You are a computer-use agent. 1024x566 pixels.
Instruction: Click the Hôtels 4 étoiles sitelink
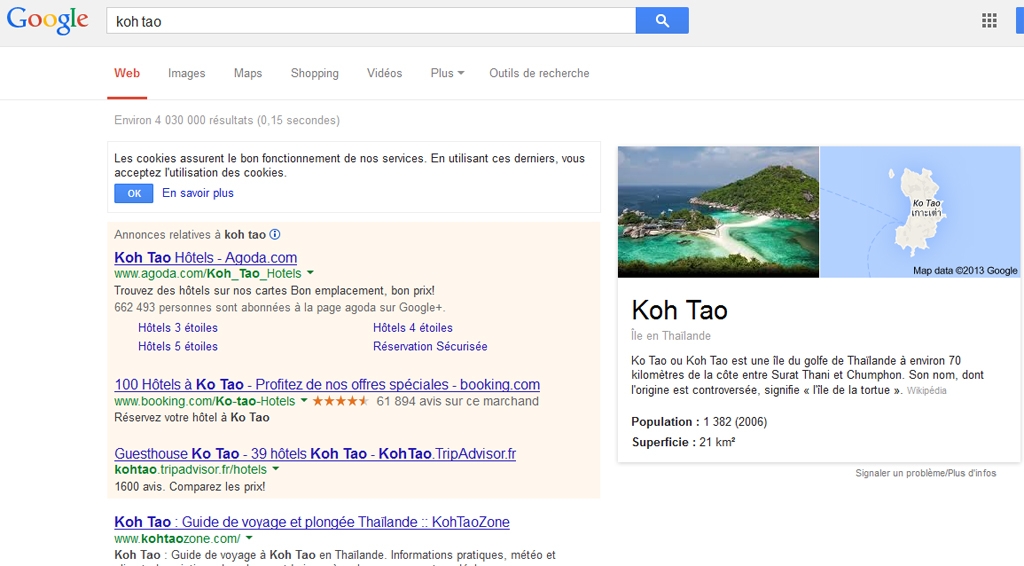click(413, 328)
